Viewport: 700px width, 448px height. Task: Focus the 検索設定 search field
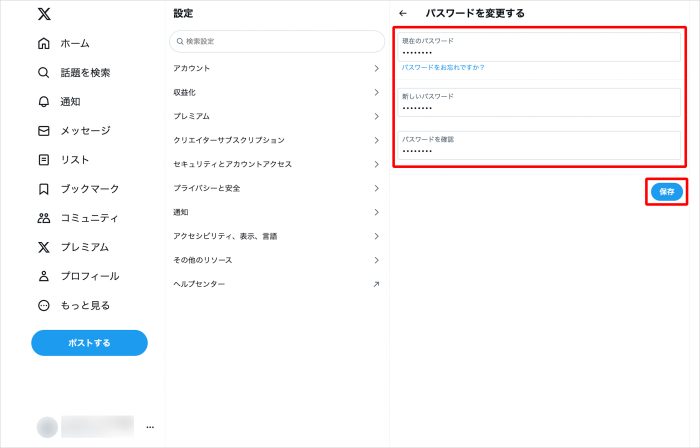[277, 41]
